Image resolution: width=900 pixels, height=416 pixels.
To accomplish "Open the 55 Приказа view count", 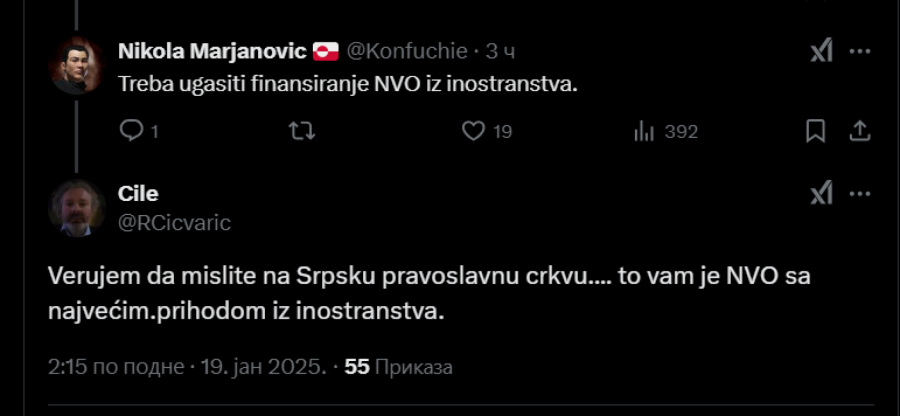I will coord(398,368).
